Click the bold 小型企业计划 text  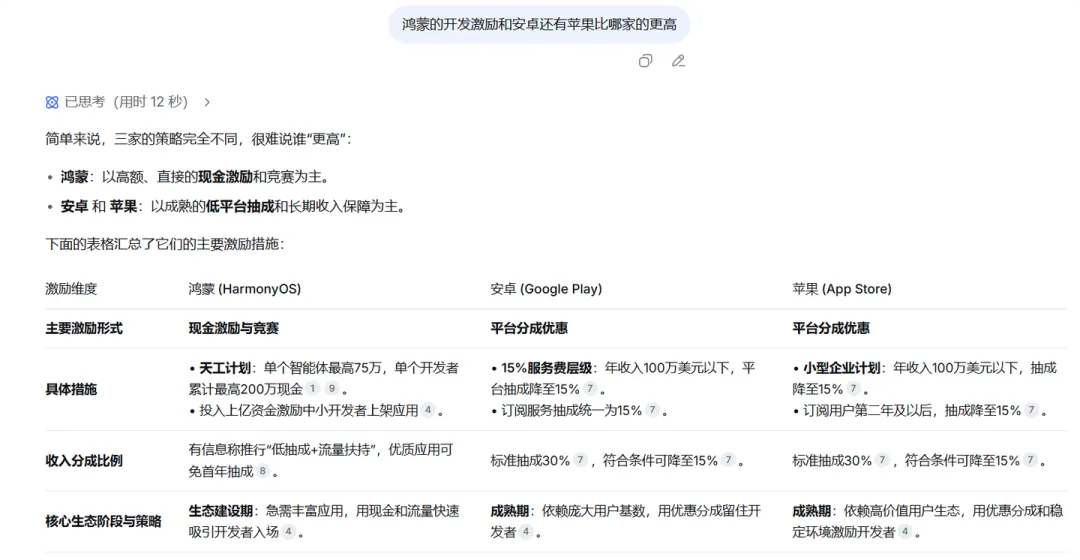[x=842, y=369]
